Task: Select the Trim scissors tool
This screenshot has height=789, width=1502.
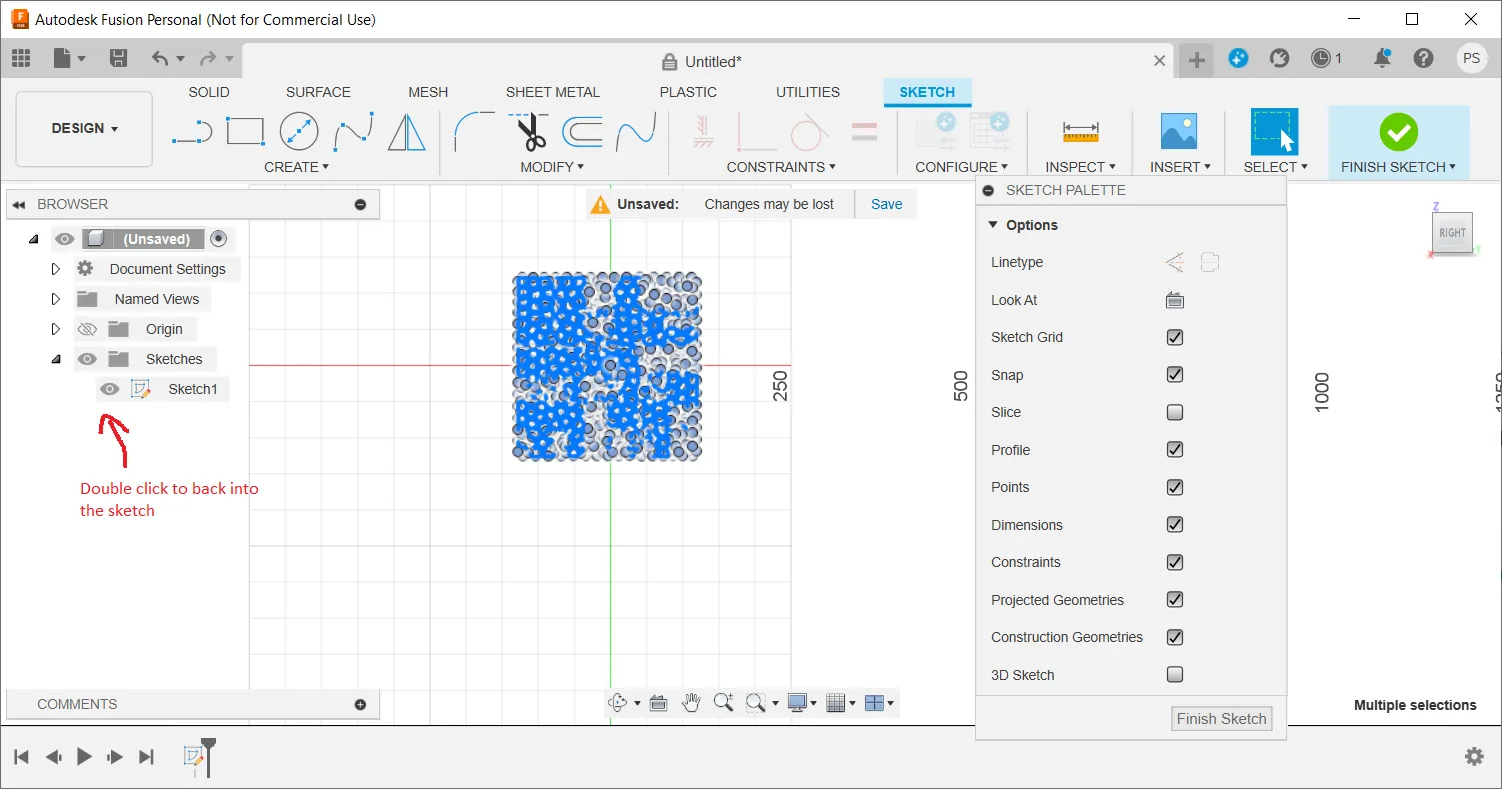Action: pos(529,131)
